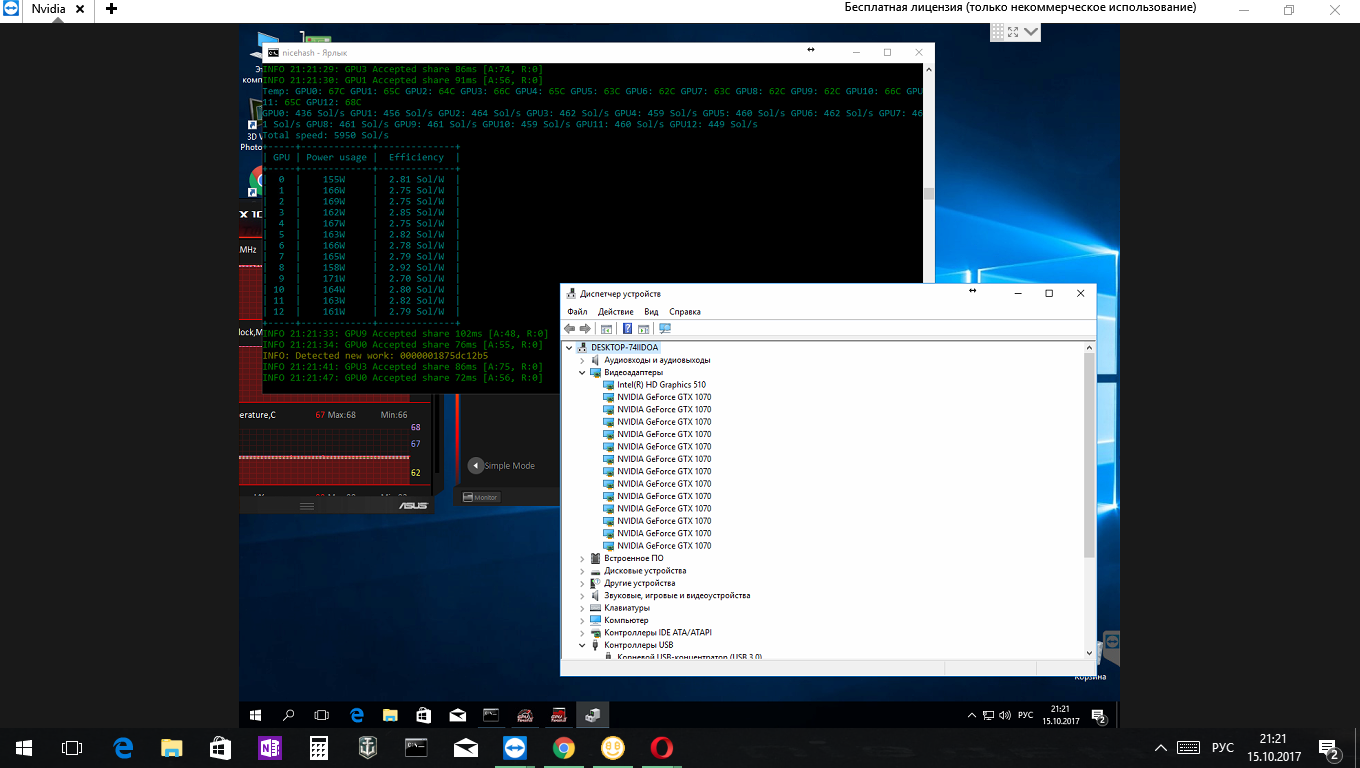Open the Действие menu

pyautogui.click(x=616, y=311)
